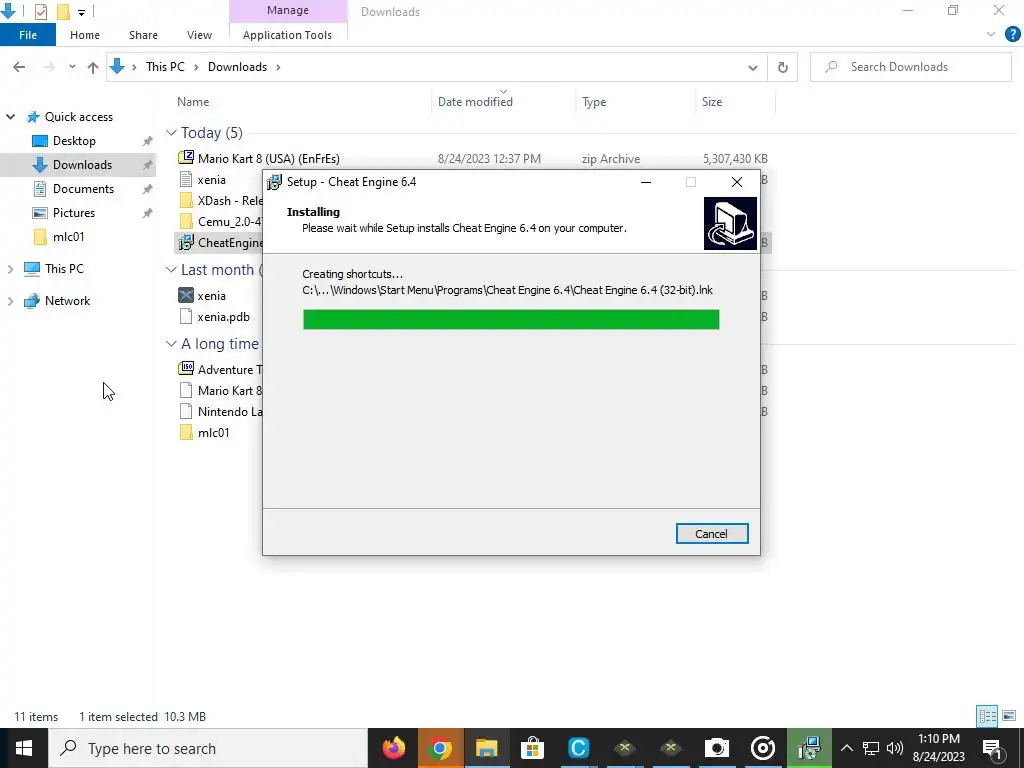Open Explorer help question mark icon
Viewport: 1024px width, 768px height.
pyautogui.click(x=1012, y=35)
